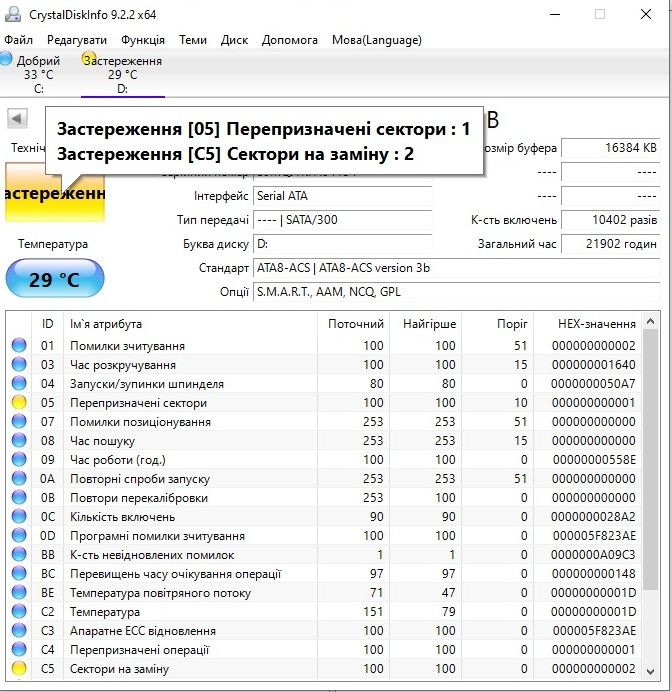Click blue status icon for attribute C2

coord(19,611)
